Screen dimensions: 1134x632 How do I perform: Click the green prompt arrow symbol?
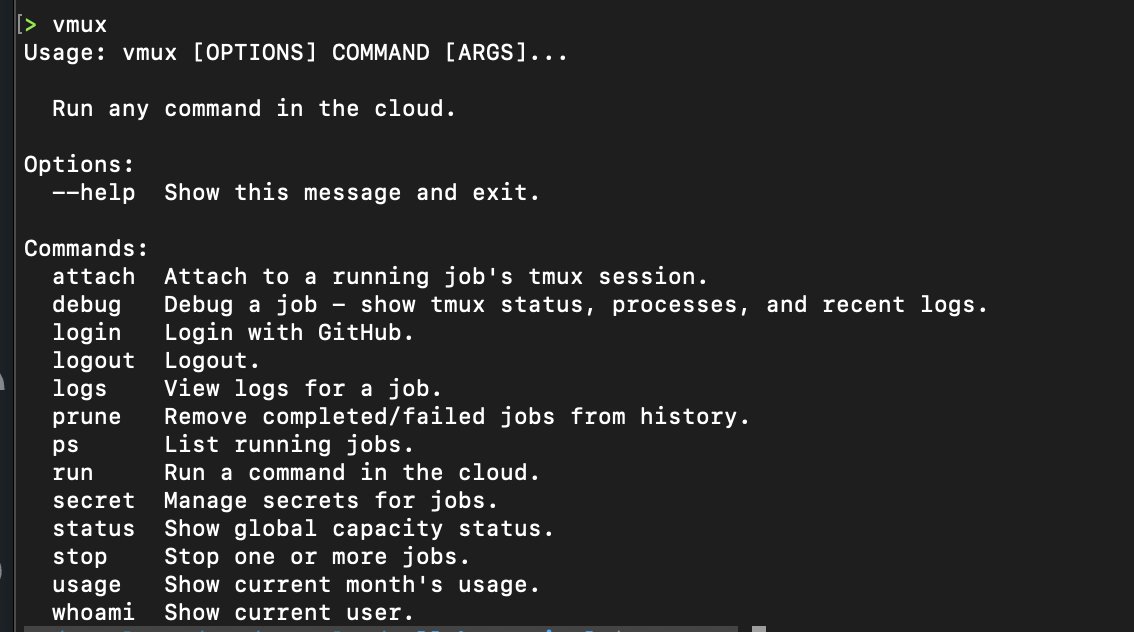[x=31, y=23]
